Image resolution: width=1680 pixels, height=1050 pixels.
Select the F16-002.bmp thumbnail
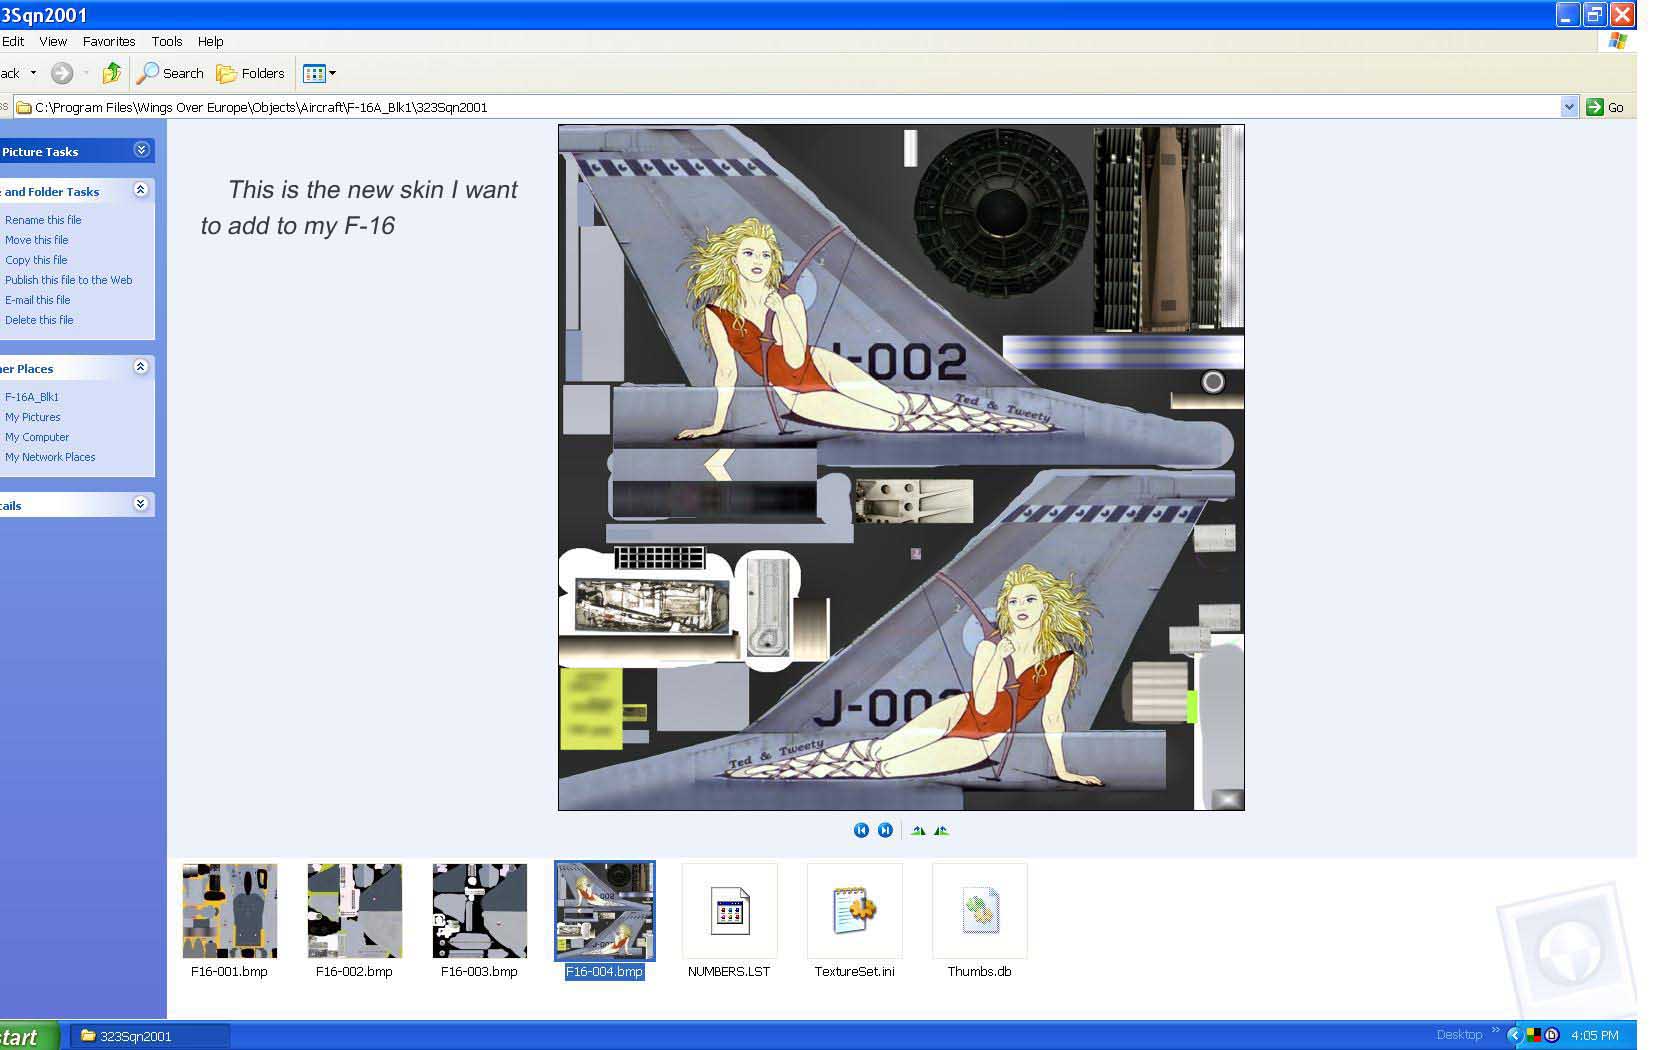coord(355,911)
